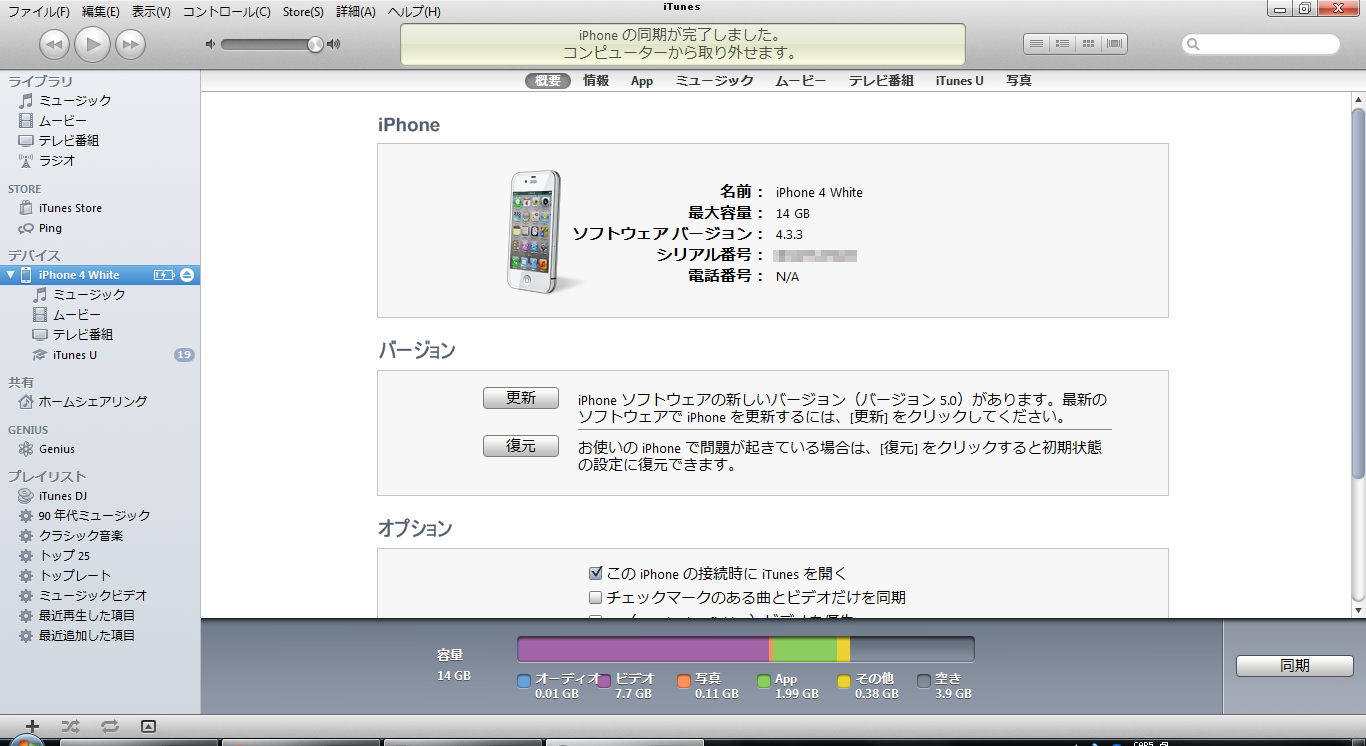
Task: Skip back to the previous track
Action: [x=54, y=44]
